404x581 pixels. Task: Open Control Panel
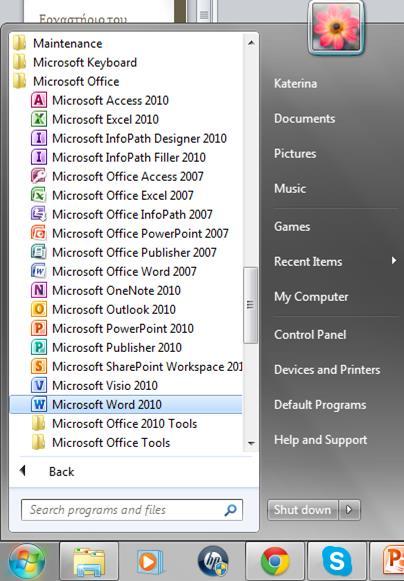[x=310, y=335]
